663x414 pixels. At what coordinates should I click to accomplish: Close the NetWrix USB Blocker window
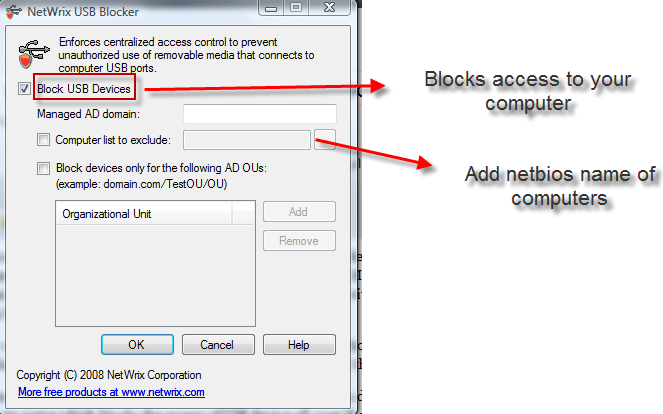click(329, 8)
